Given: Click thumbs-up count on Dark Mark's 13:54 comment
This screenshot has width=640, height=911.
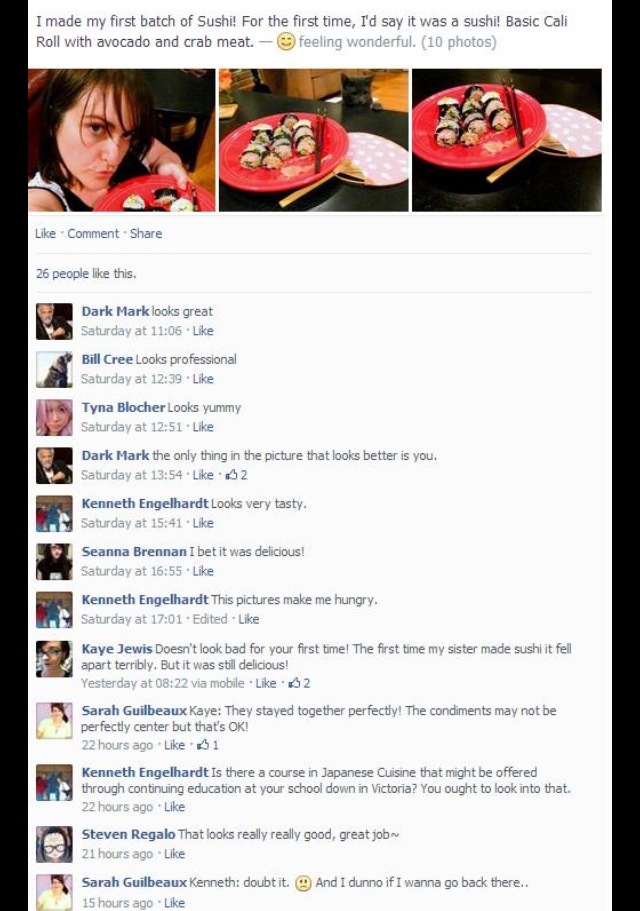Looking at the screenshot, I should click(237, 475).
